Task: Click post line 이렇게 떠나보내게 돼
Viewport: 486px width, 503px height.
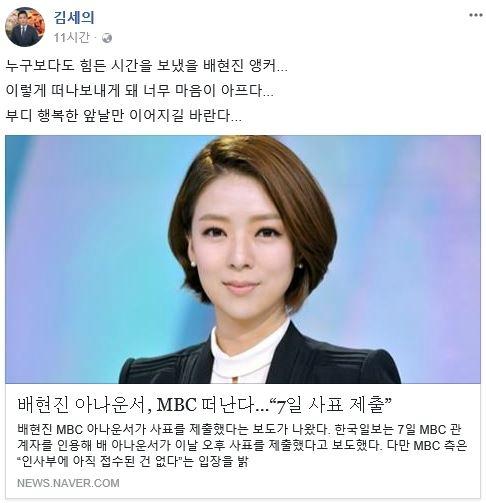Action: point(139,90)
